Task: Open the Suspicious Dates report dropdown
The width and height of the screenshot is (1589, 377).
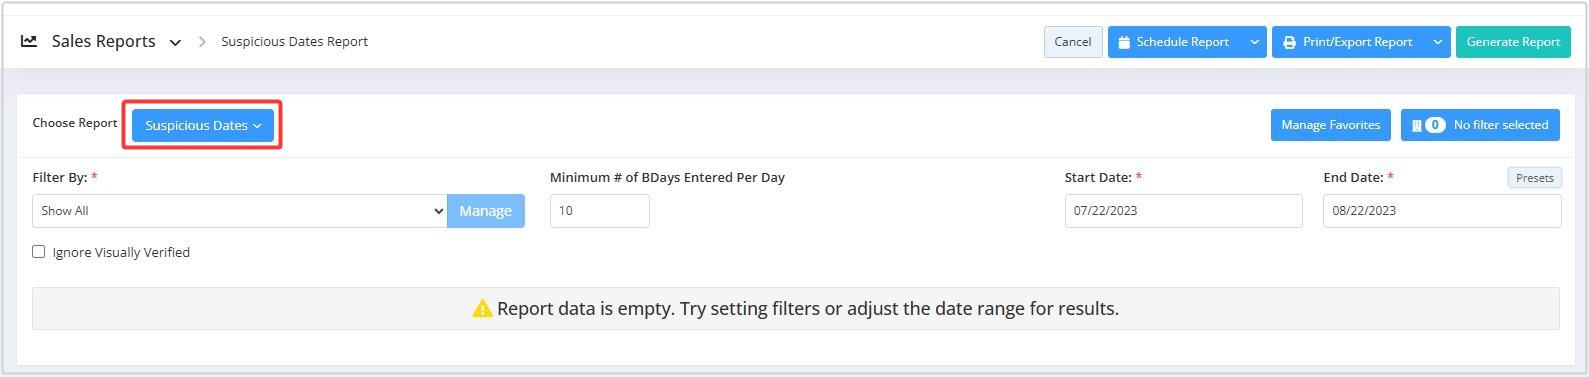Action: click(x=203, y=125)
